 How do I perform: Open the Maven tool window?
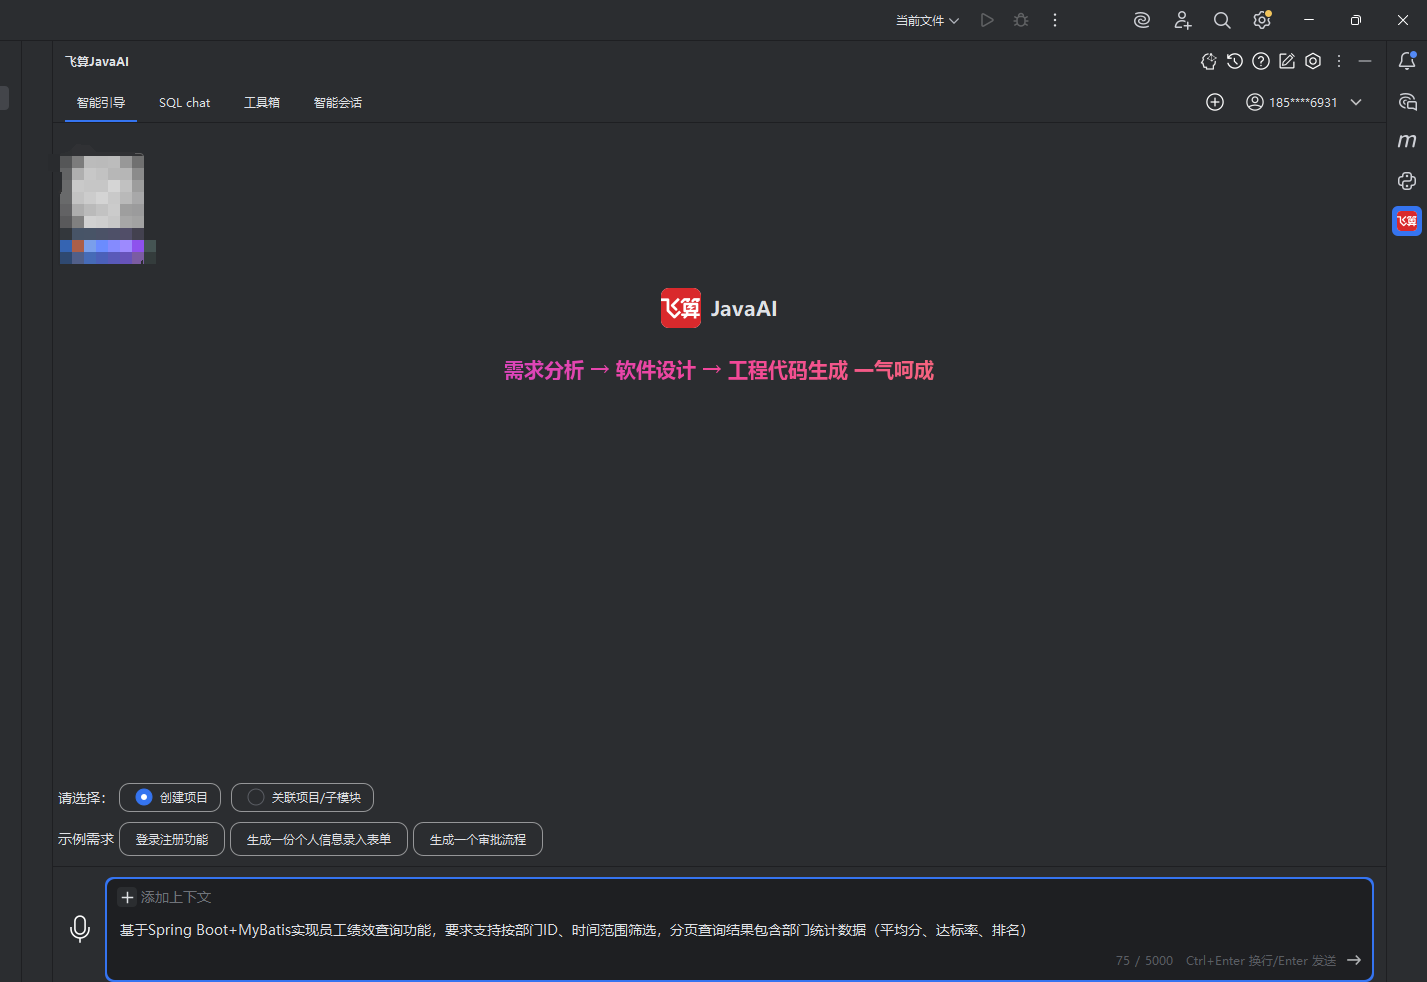[x=1407, y=141]
